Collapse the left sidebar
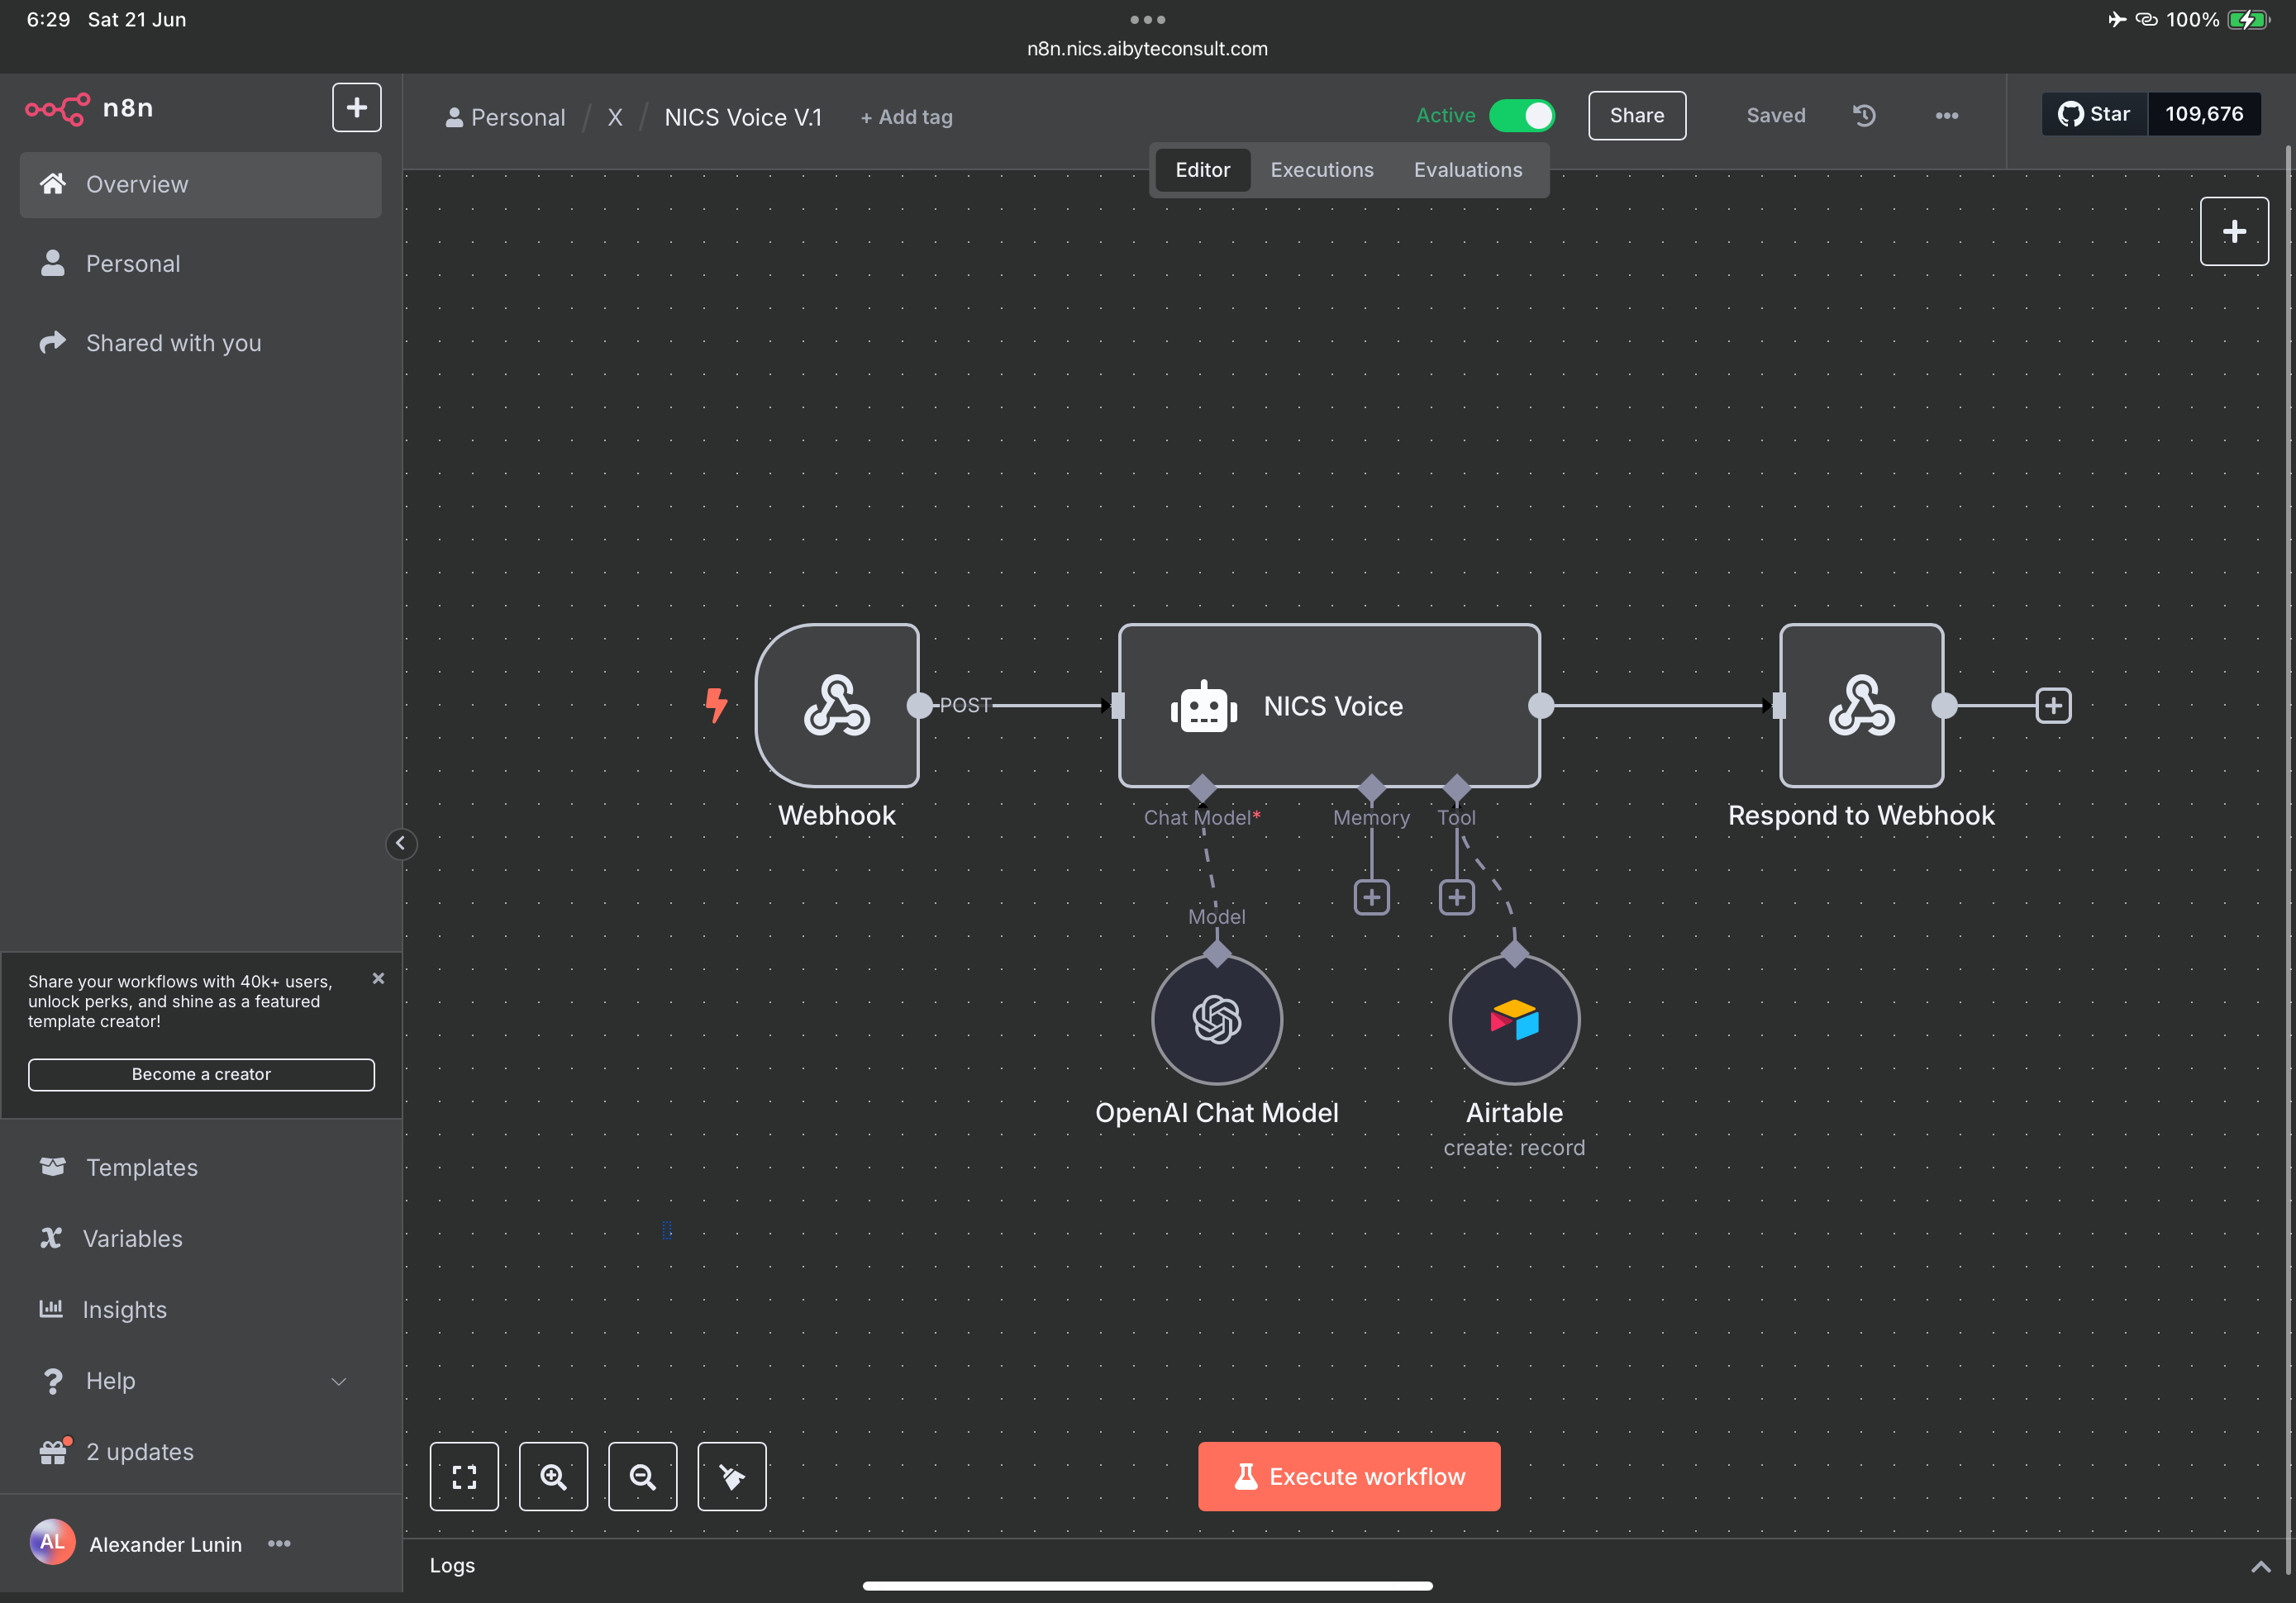 click(x=400, y=843)
